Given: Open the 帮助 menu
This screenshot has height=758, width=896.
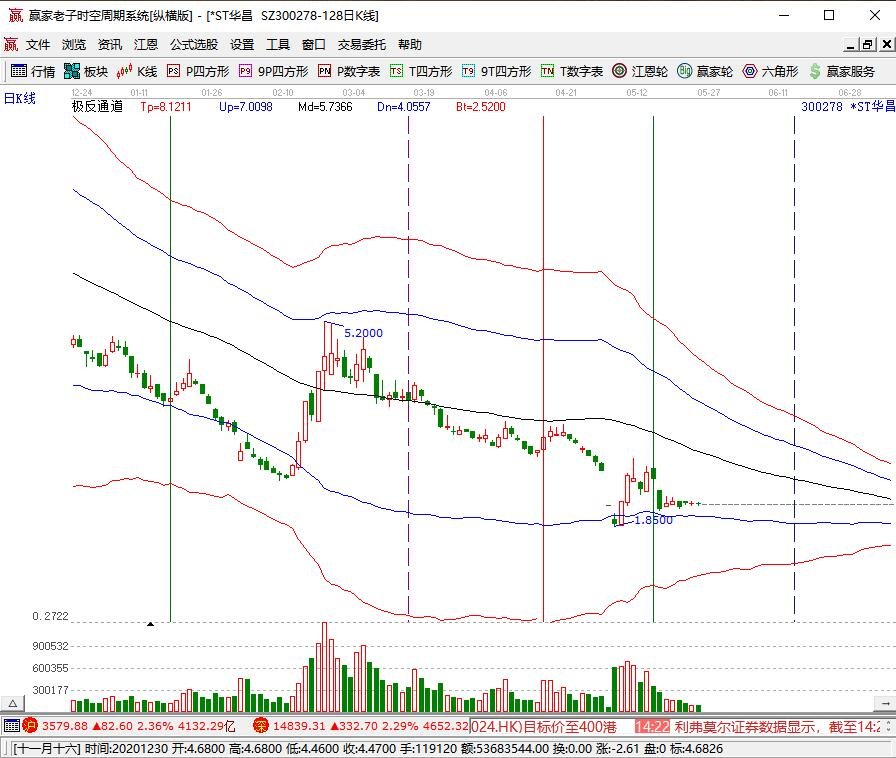Looking at the screenshot, I should click(x=410, y=45).
